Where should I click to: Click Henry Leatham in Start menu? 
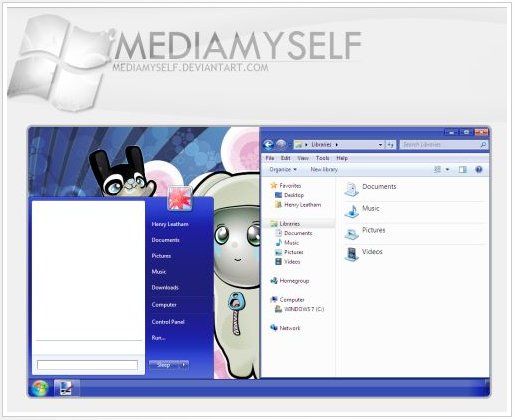(170, 224)
